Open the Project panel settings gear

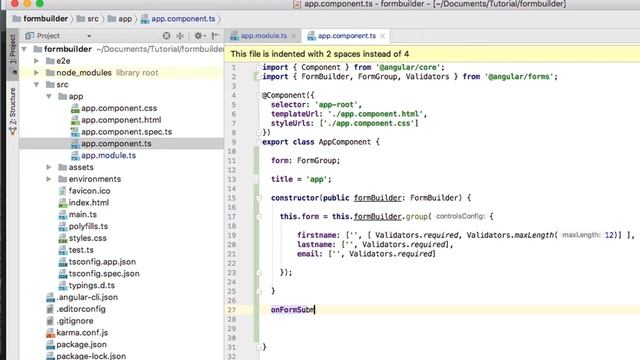click(x=198, y=36)
